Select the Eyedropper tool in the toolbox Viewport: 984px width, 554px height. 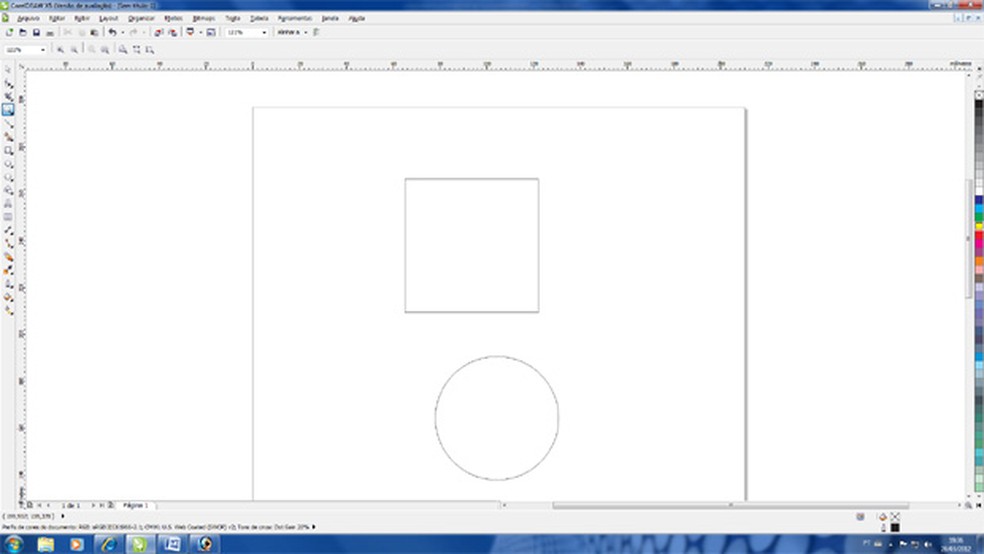[x=8, y=270]
